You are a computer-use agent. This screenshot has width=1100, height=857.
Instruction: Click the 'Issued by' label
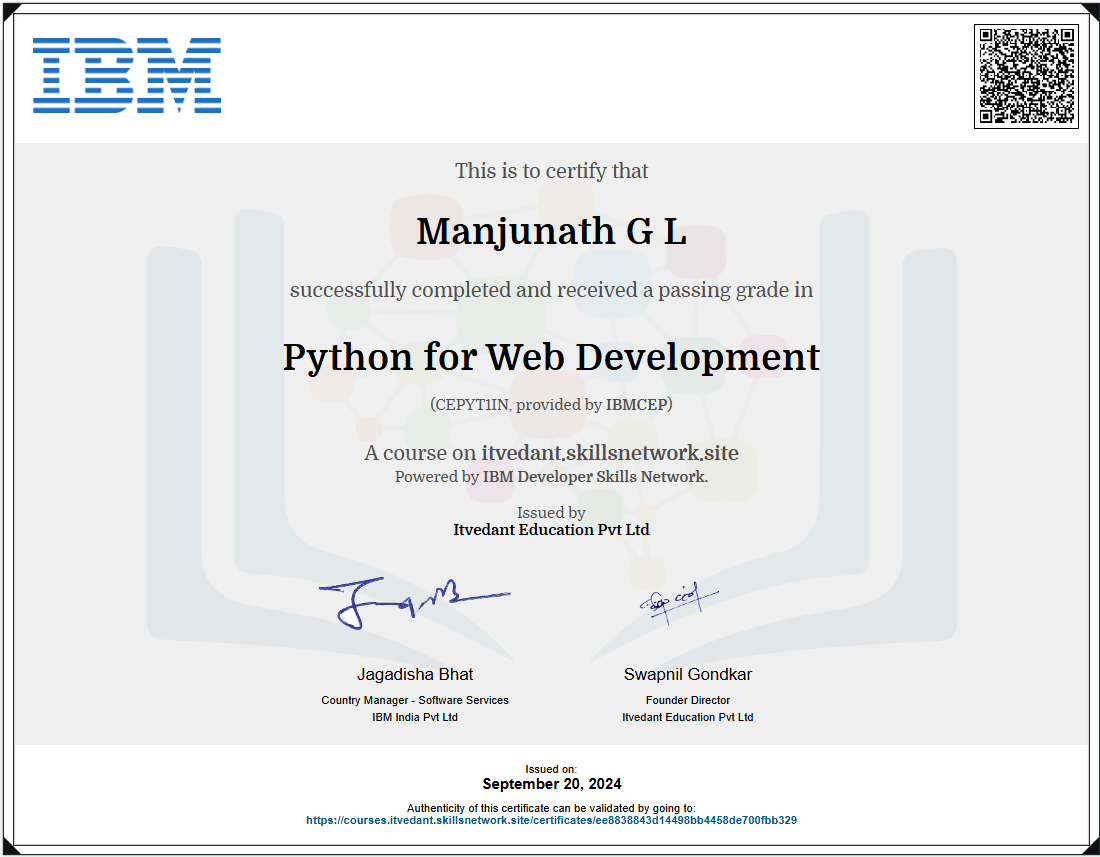[551, 513]
